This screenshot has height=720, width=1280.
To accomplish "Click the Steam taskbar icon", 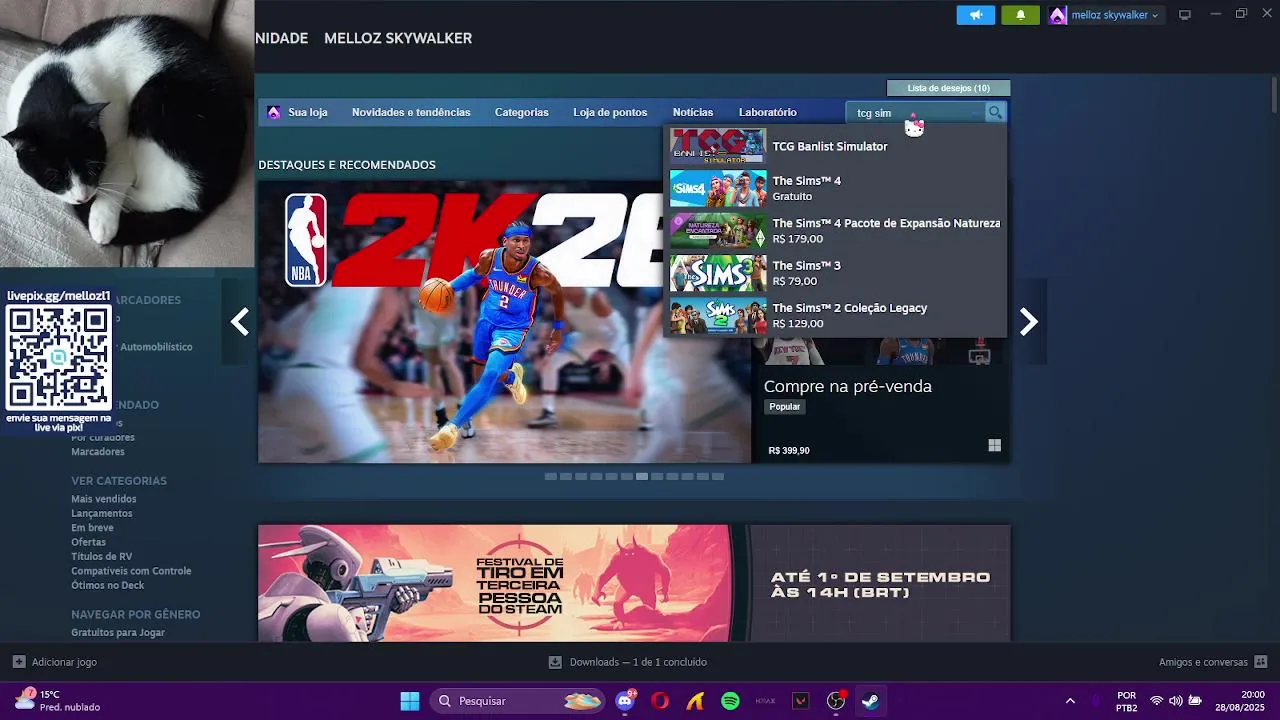I will point(871,701).
